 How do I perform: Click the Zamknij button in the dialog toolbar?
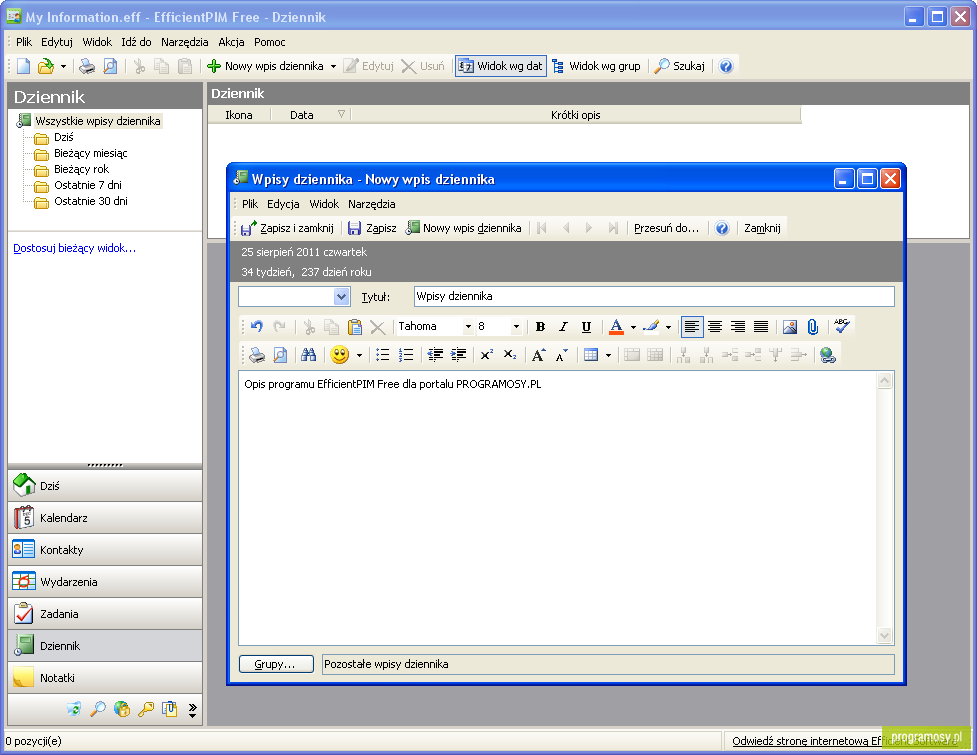[x=762, y=228]
